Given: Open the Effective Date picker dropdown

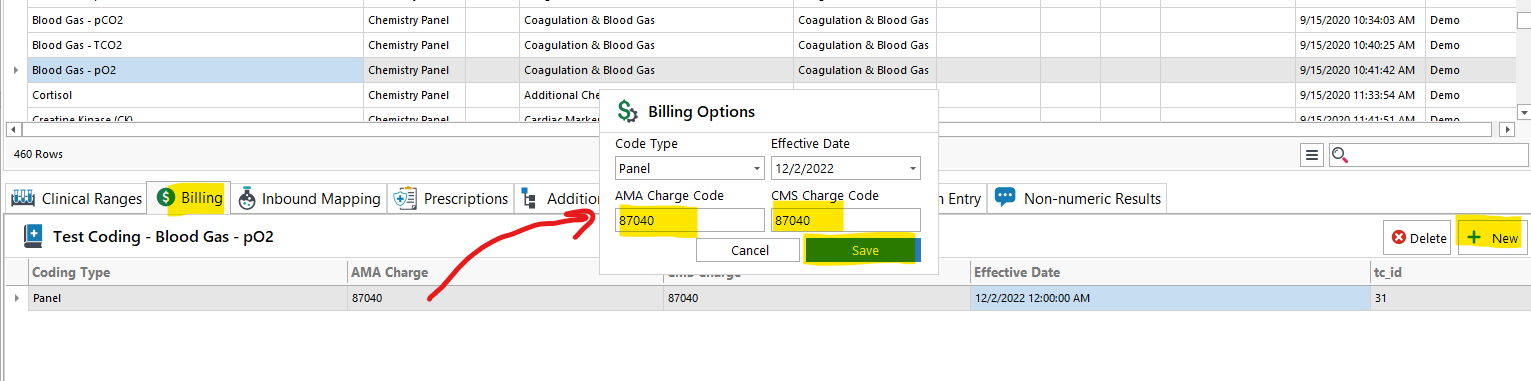Looking at the screenshot, I should pyautogui.click(x=912, y=168).
